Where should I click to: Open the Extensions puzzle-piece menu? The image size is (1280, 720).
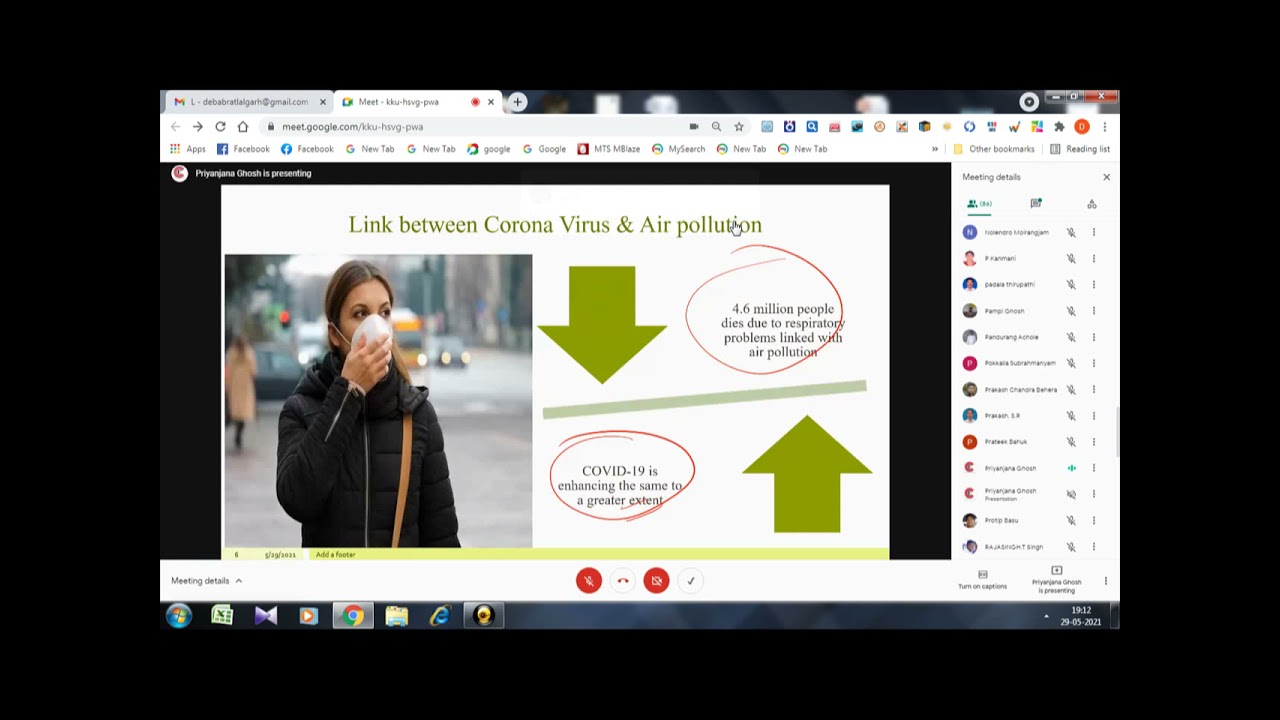tap(1059, 127)
